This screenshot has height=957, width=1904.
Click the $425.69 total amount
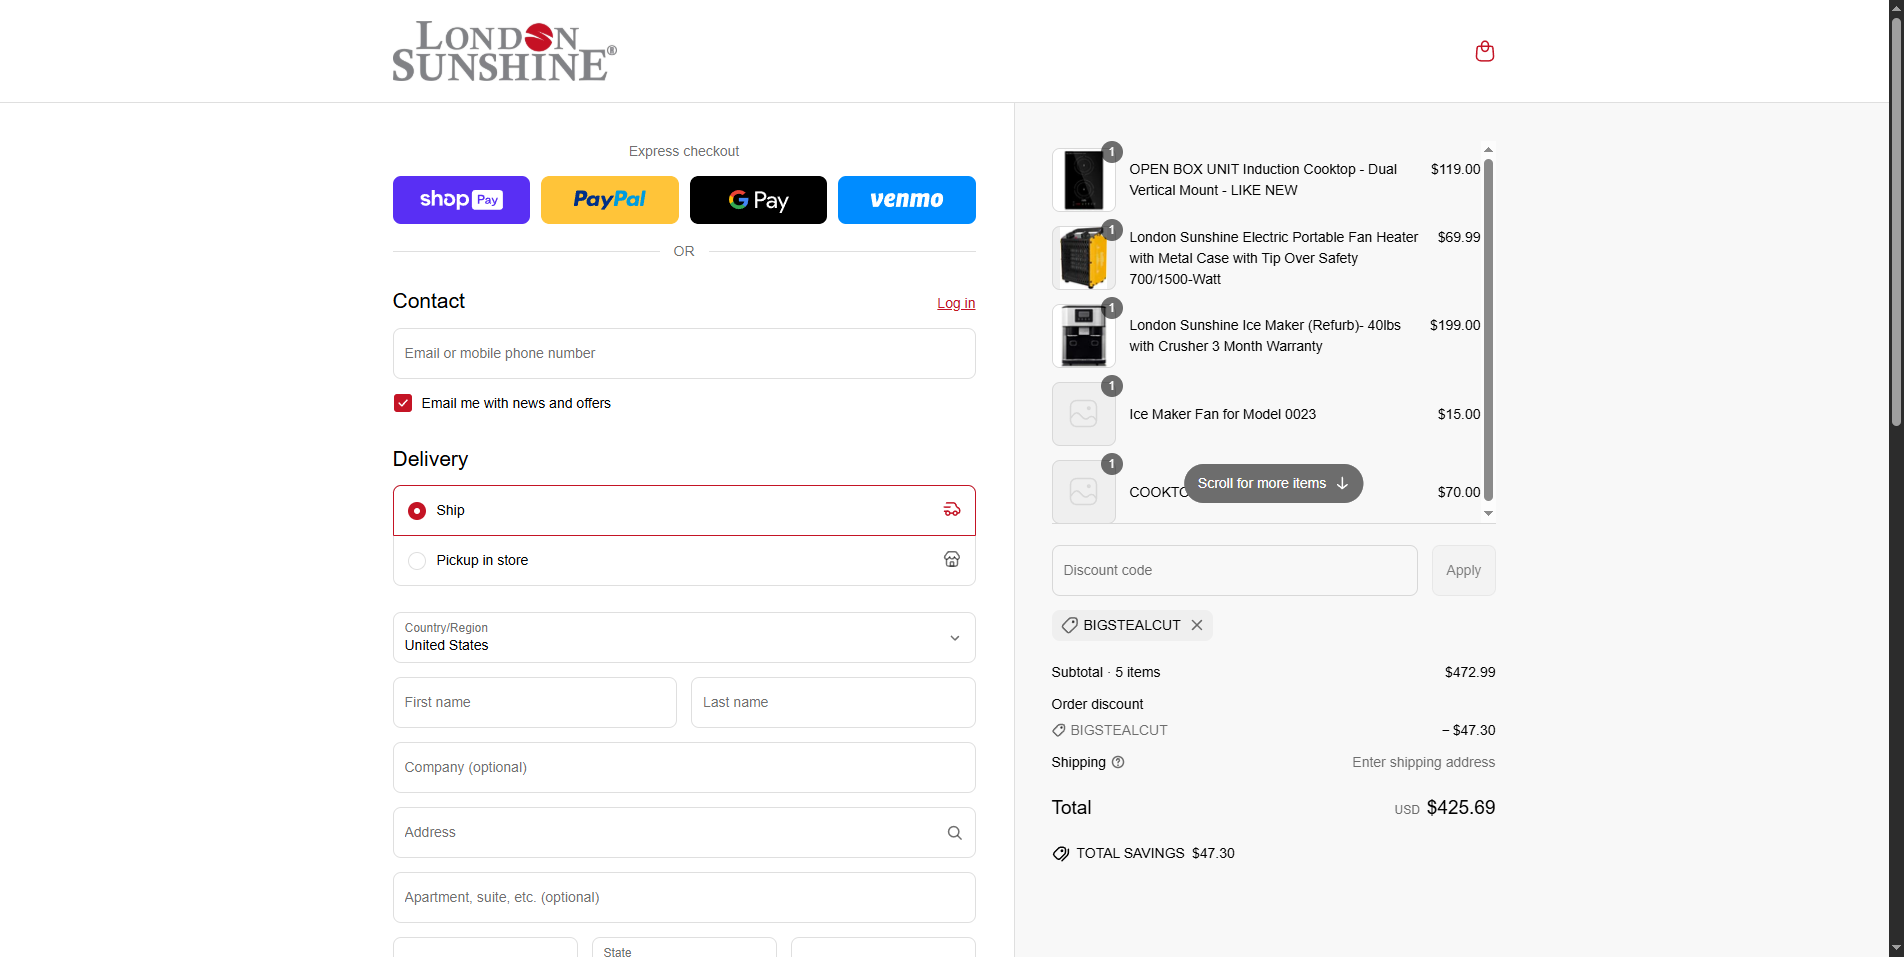[x=1461, y=807]
